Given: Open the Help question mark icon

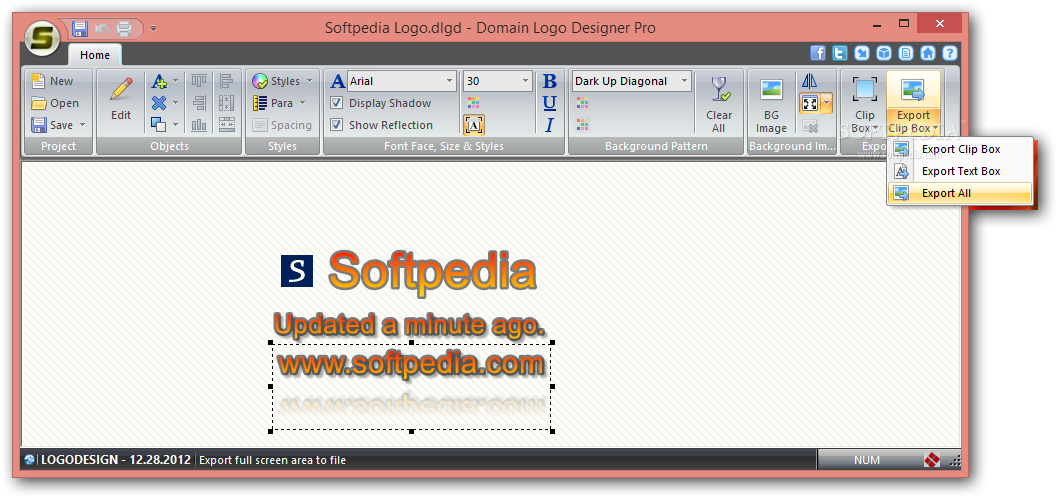Looking at the screenshot, I should click(949, 53).
